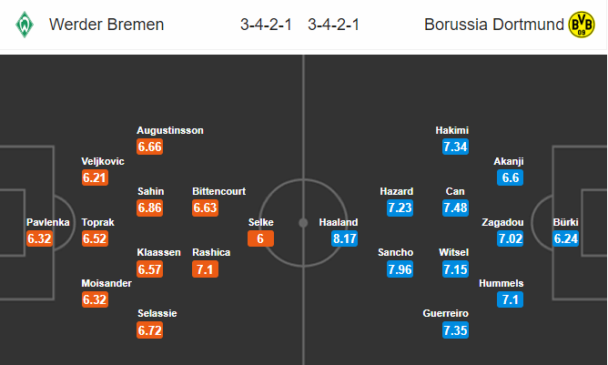608x365 pixels.
Task: Click Bürki's 6.24 goalkeeper rating
Action: tap(566, 239)
